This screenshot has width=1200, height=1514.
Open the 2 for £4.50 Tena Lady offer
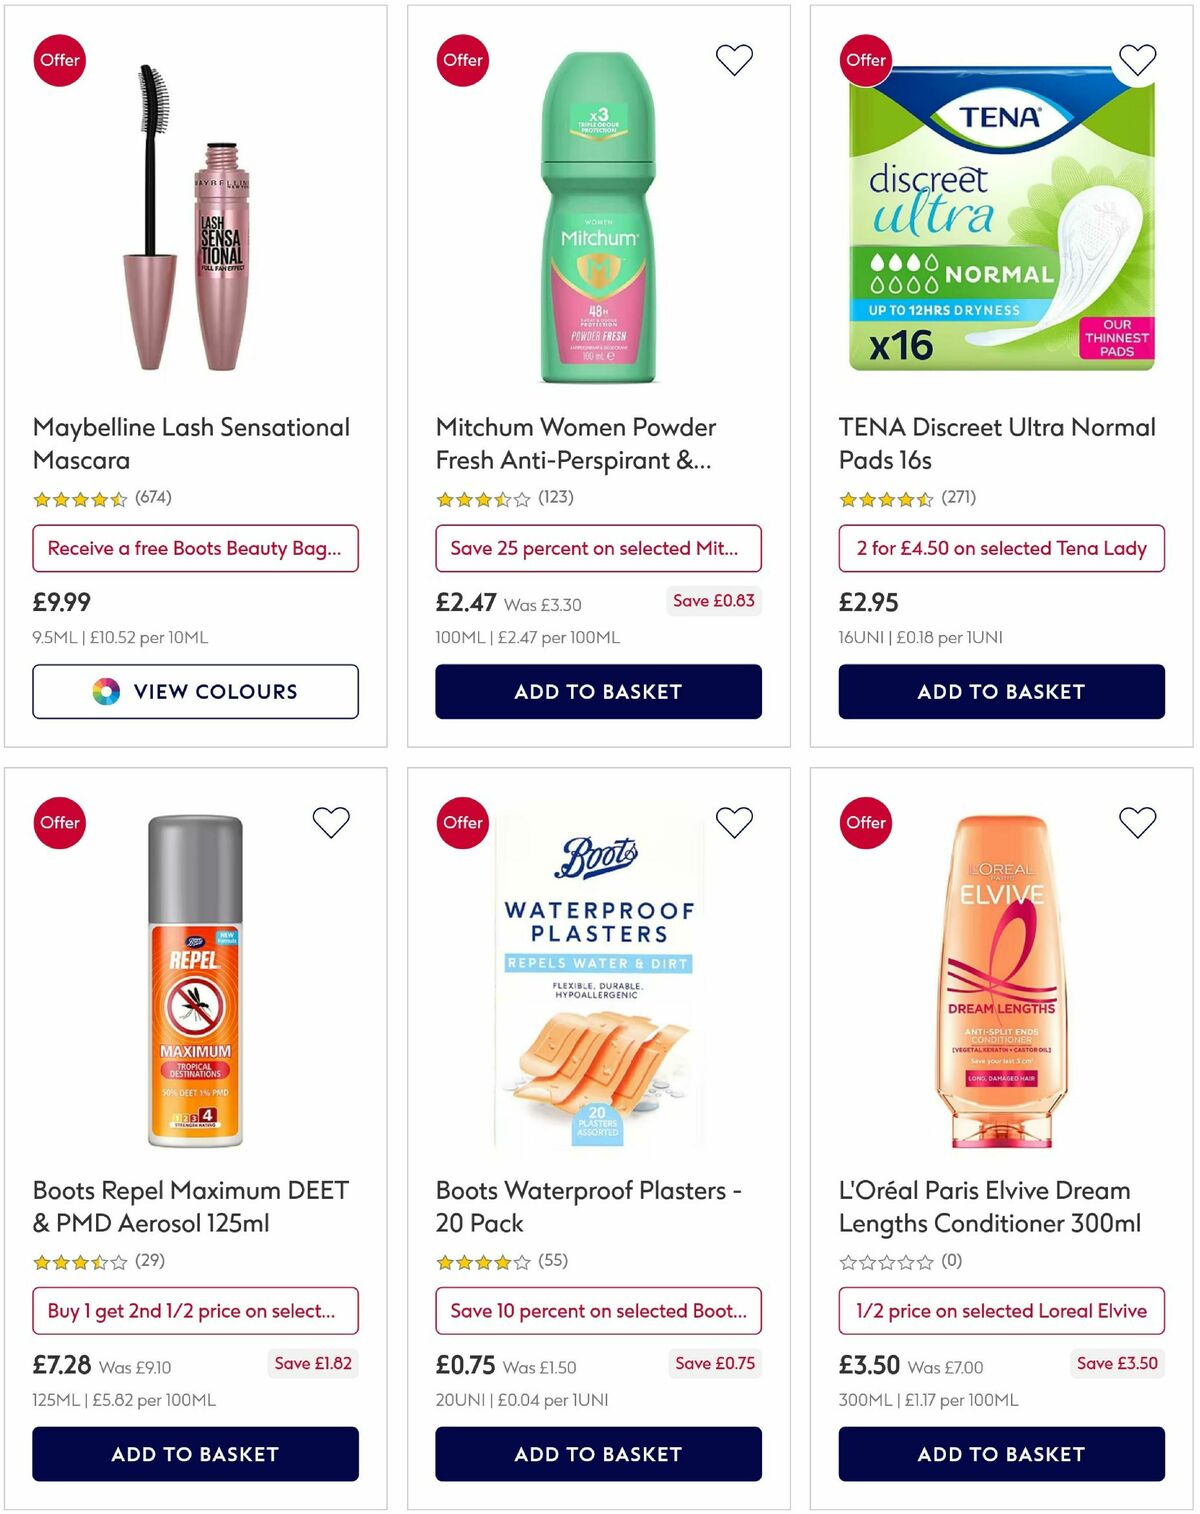(x=1001, y=548)
